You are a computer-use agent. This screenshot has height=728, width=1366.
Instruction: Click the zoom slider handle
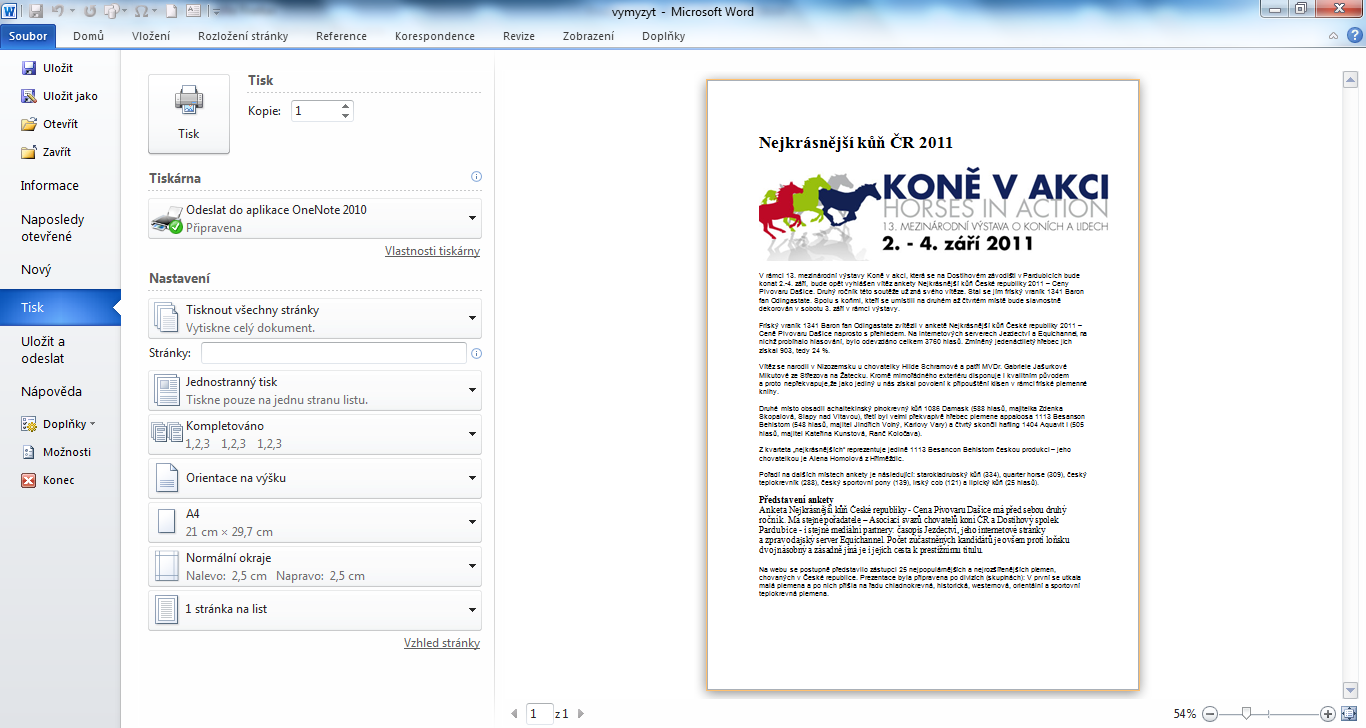coord(1246,714)
